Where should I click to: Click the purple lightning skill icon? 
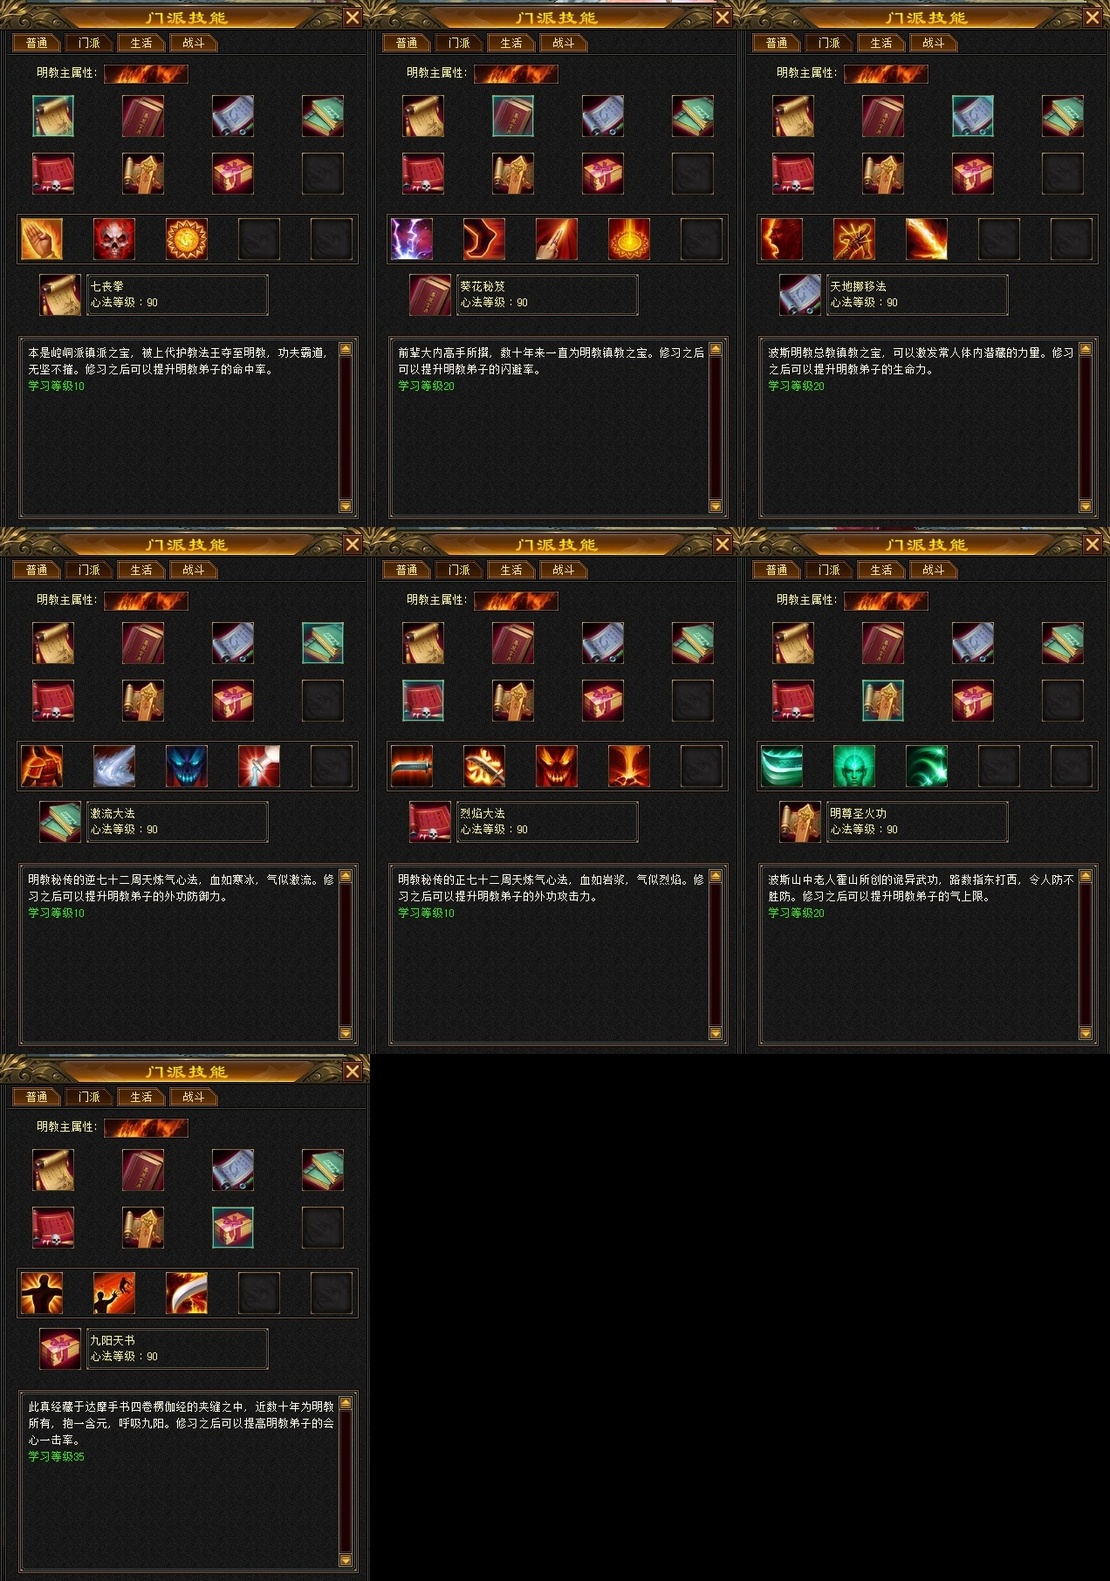point(412,239)
